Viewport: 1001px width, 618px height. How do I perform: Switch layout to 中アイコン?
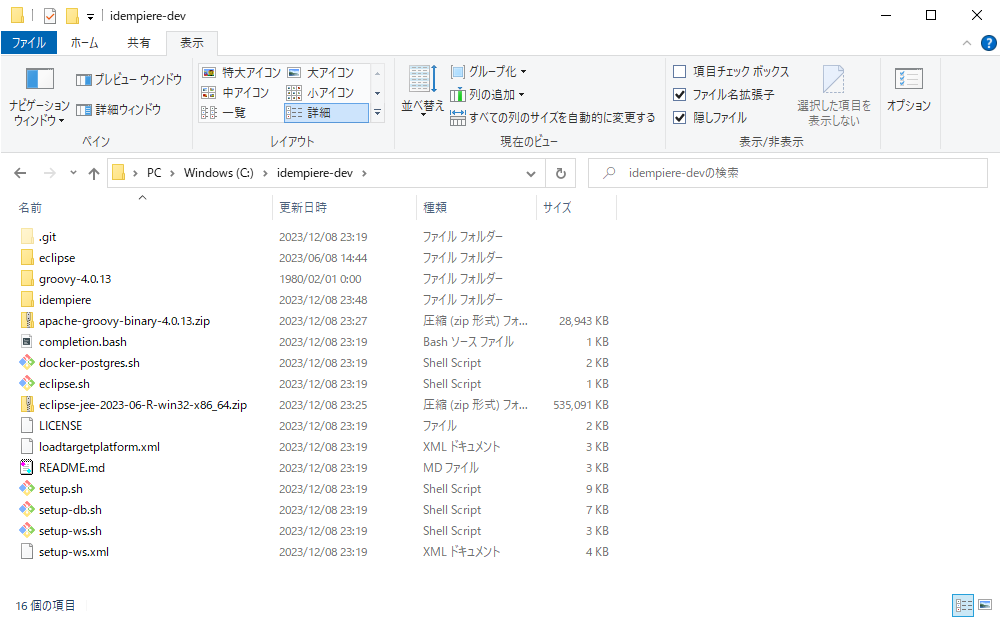pyautogui.click(x=236, y=93)
